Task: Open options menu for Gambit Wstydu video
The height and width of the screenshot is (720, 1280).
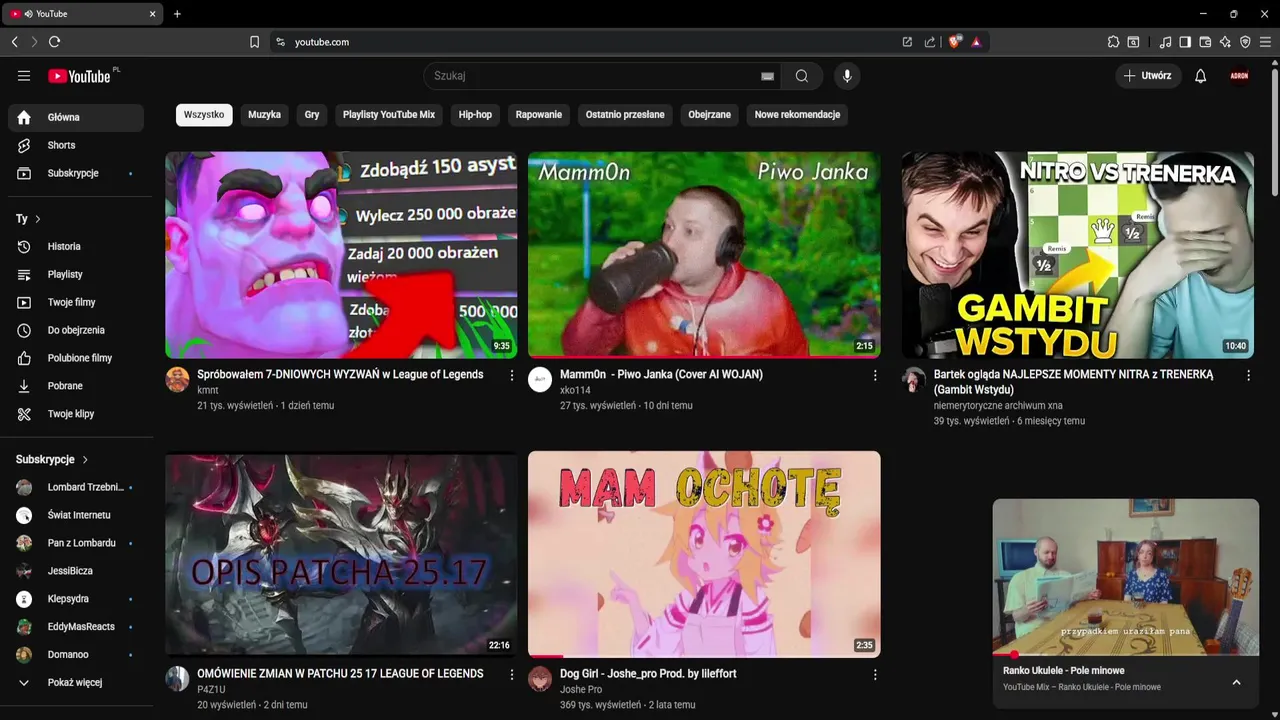Action: (1248, 375)
